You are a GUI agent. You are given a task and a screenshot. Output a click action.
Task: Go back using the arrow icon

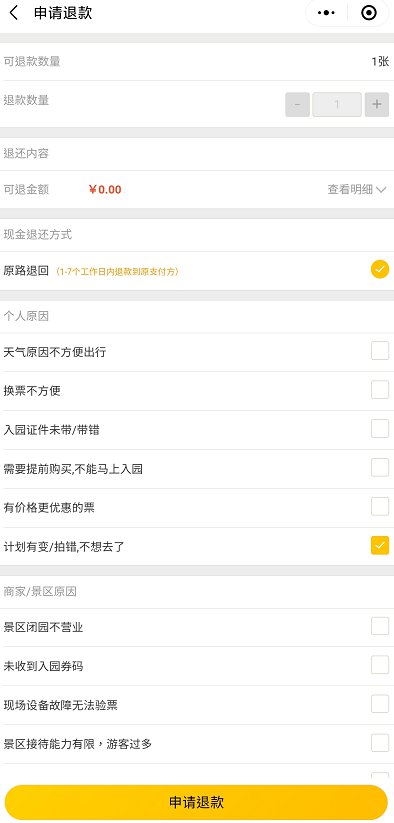pos(14,13)
